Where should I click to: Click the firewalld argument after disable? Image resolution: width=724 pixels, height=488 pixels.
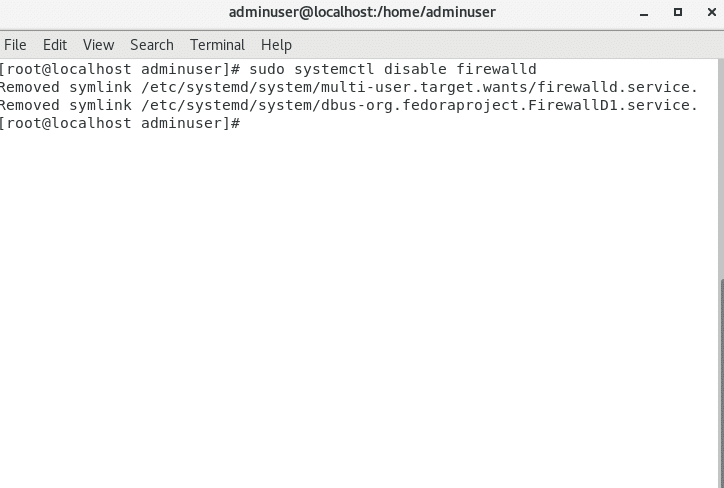[496, 69]
